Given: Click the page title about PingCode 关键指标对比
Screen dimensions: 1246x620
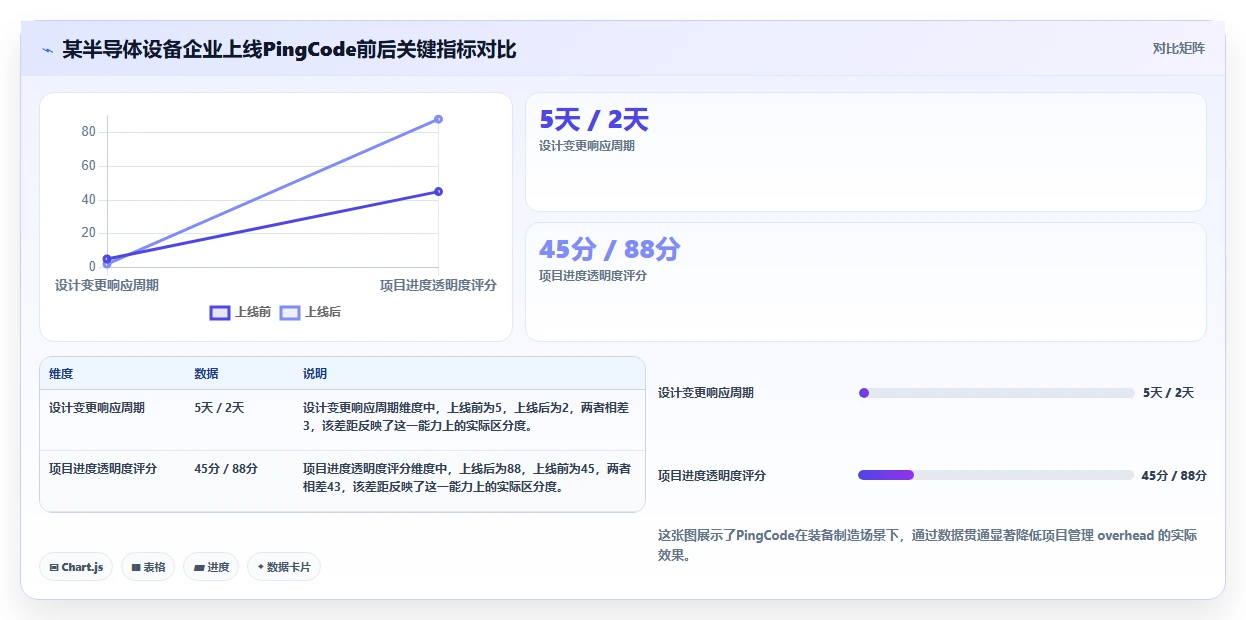Looking at the screenshot, I should point(289,49).
